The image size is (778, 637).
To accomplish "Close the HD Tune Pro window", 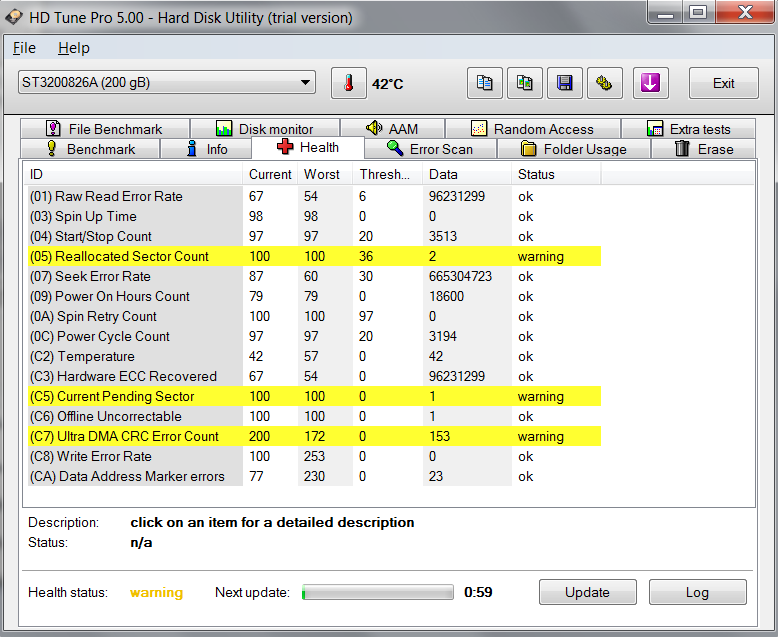I will (745, 12).
